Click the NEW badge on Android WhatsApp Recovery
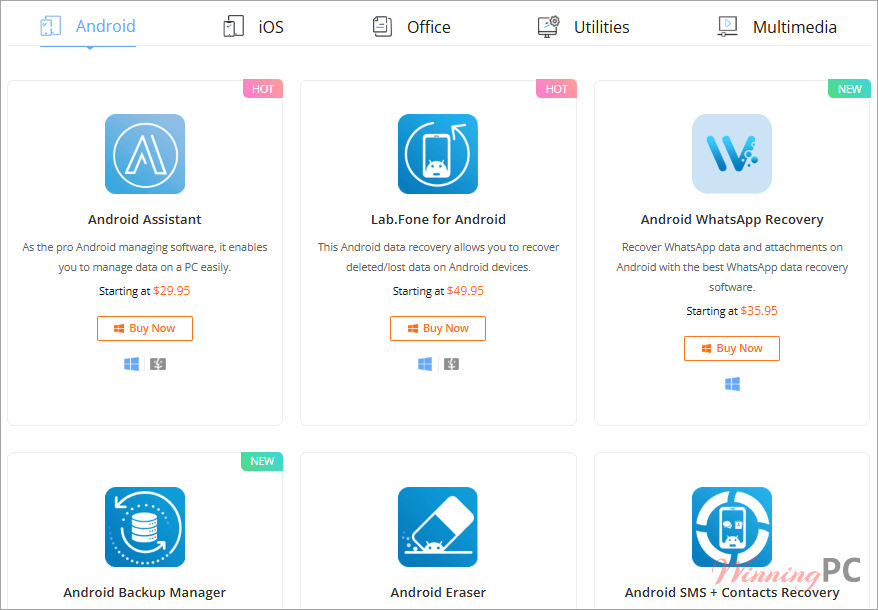The width and height of the screenshot is (878, 610). (x=849, y=89)
